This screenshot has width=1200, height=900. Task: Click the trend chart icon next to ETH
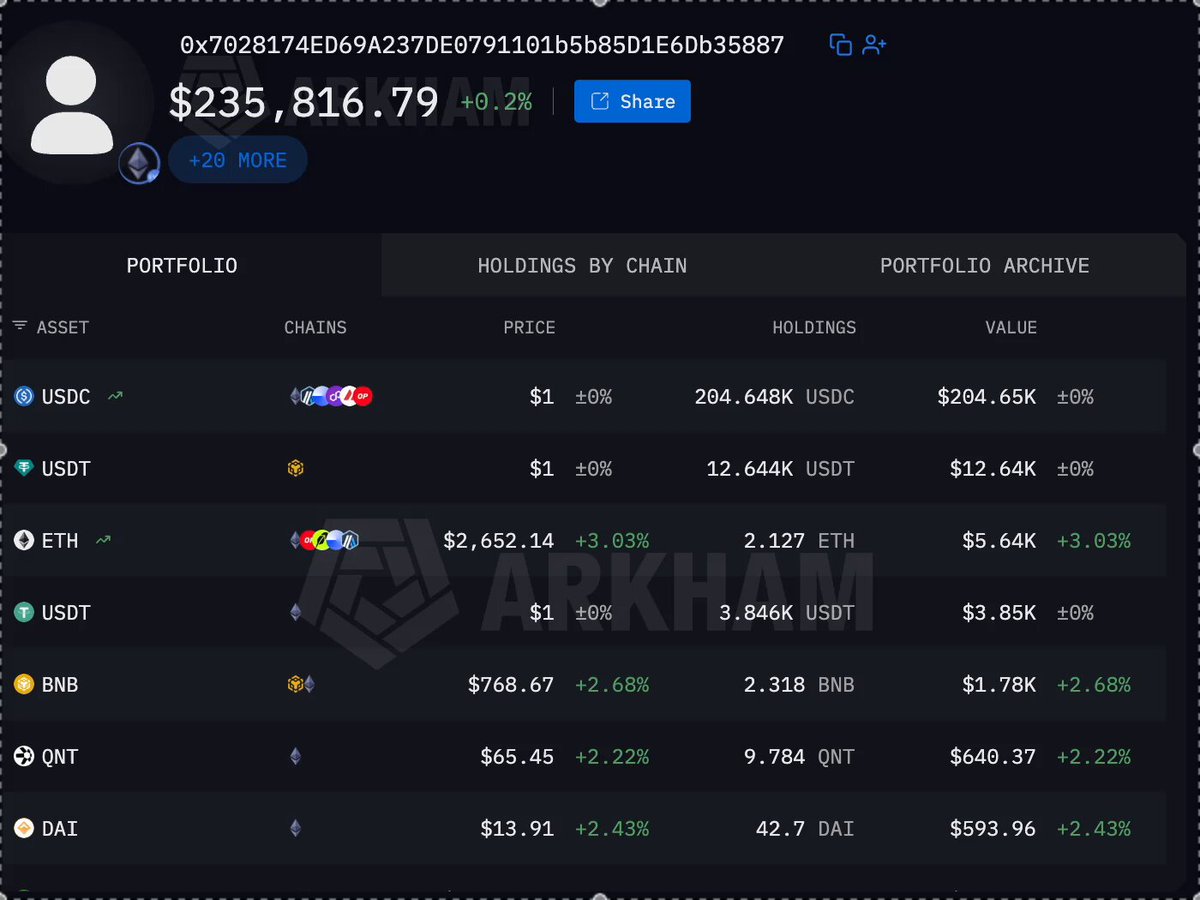click(x=103, y=541)
